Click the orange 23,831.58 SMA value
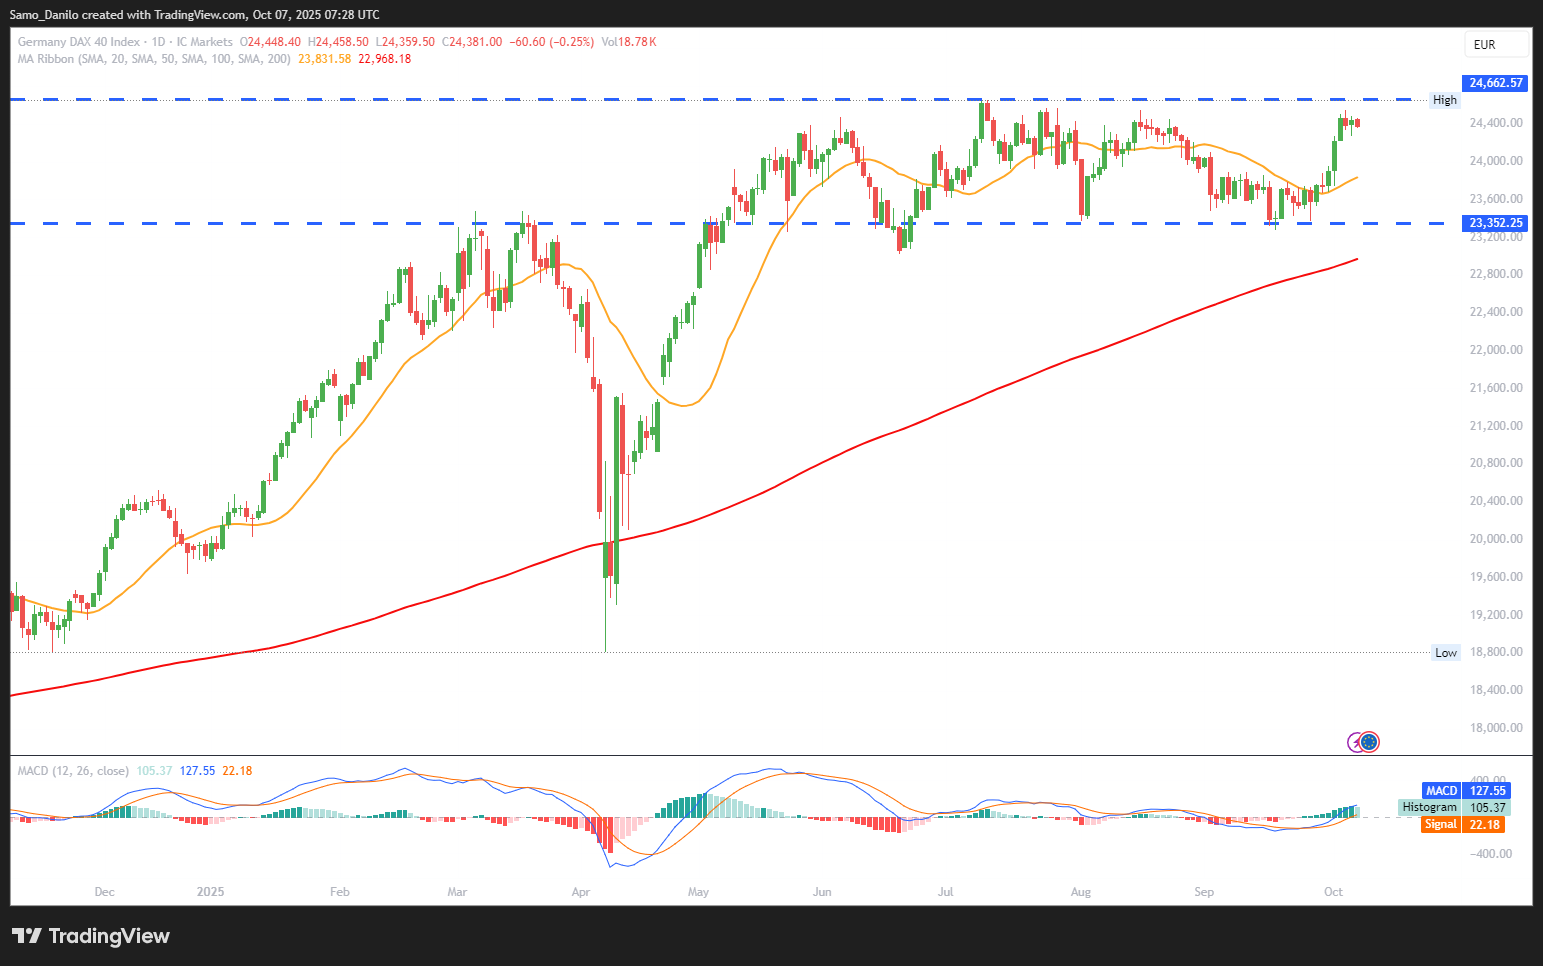 (325, 59)
